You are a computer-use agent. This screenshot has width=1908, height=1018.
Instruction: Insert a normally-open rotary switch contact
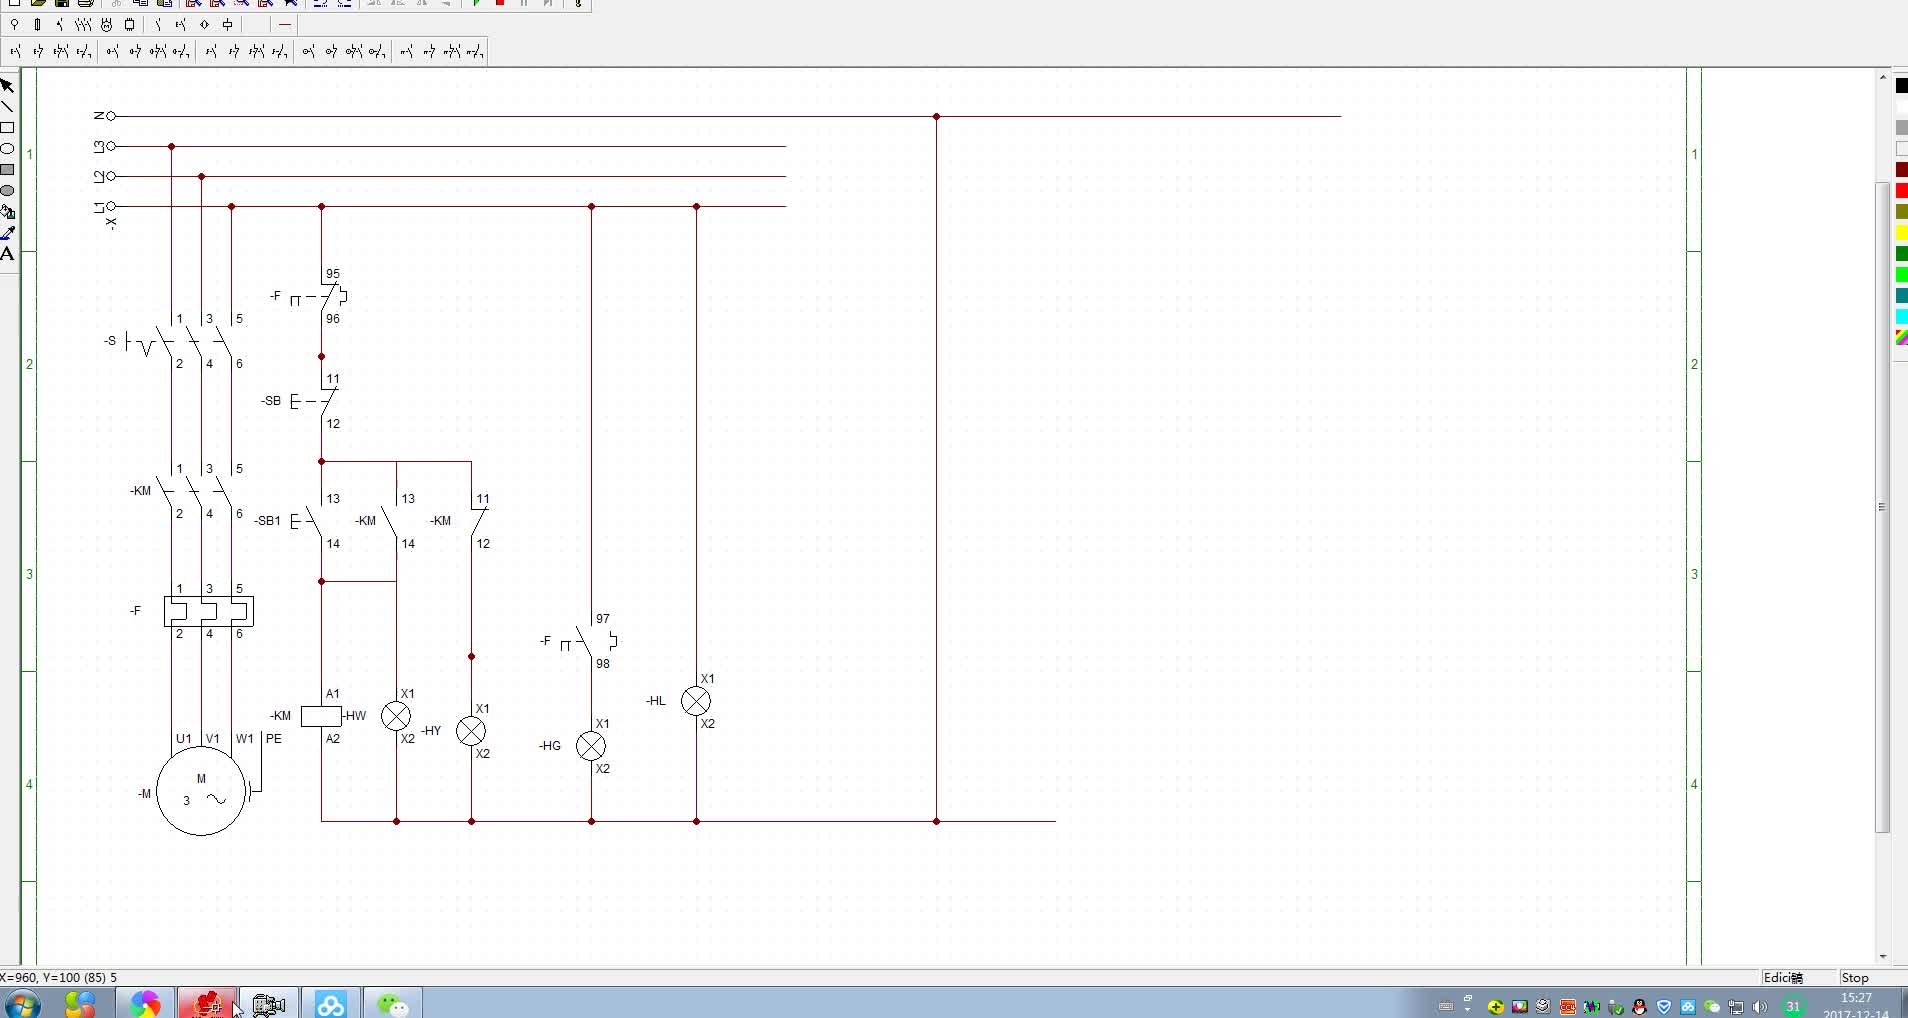(113, 51)
